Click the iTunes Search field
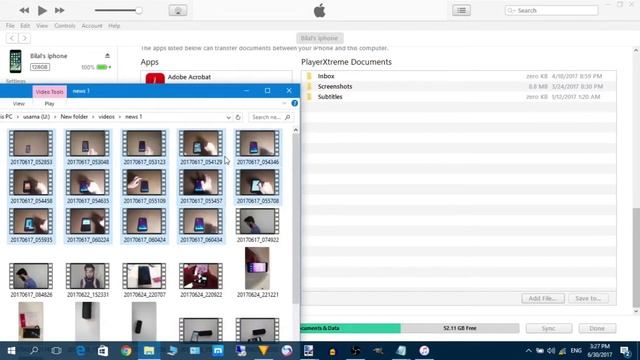 (x=551, y=11)
